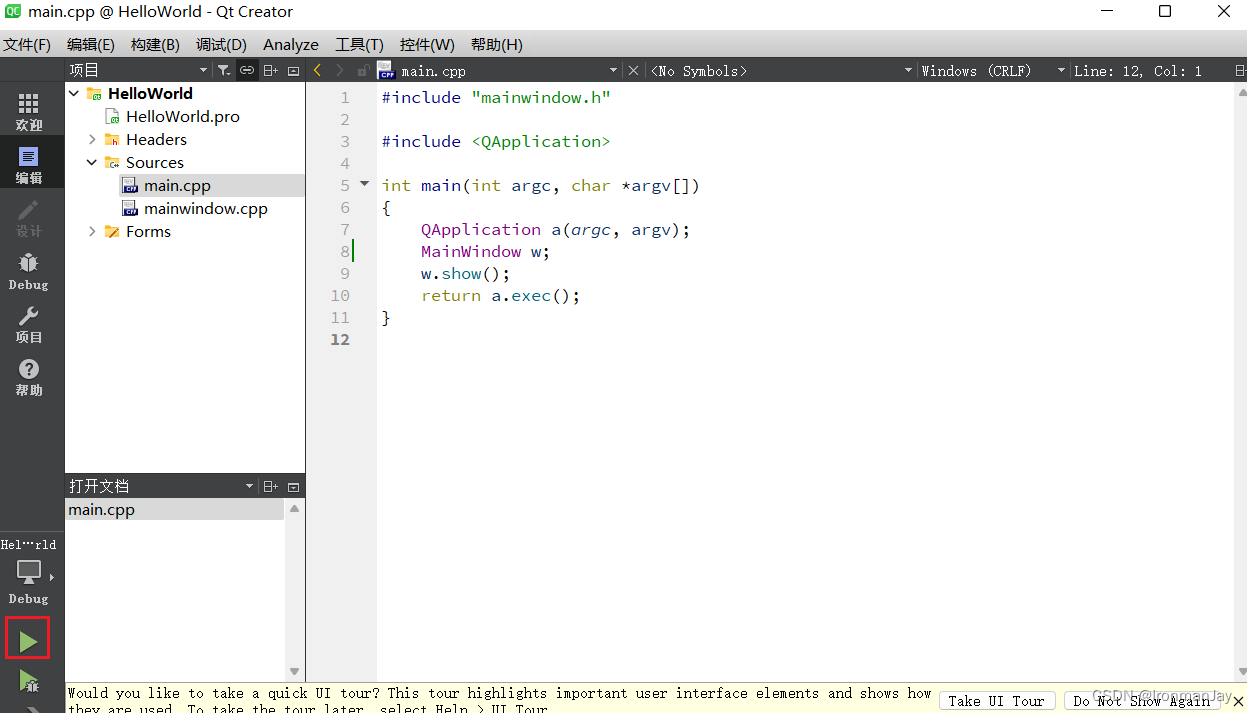Click on return a.exec(); line
Viewport: 1247px width, 713px height.
coord(501,295)
